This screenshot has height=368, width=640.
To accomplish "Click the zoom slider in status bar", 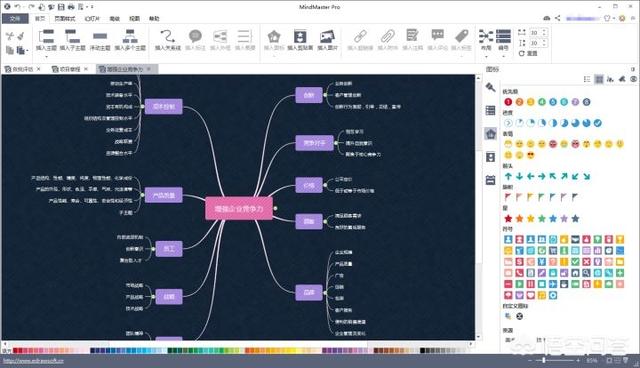I will pos(544,360).
